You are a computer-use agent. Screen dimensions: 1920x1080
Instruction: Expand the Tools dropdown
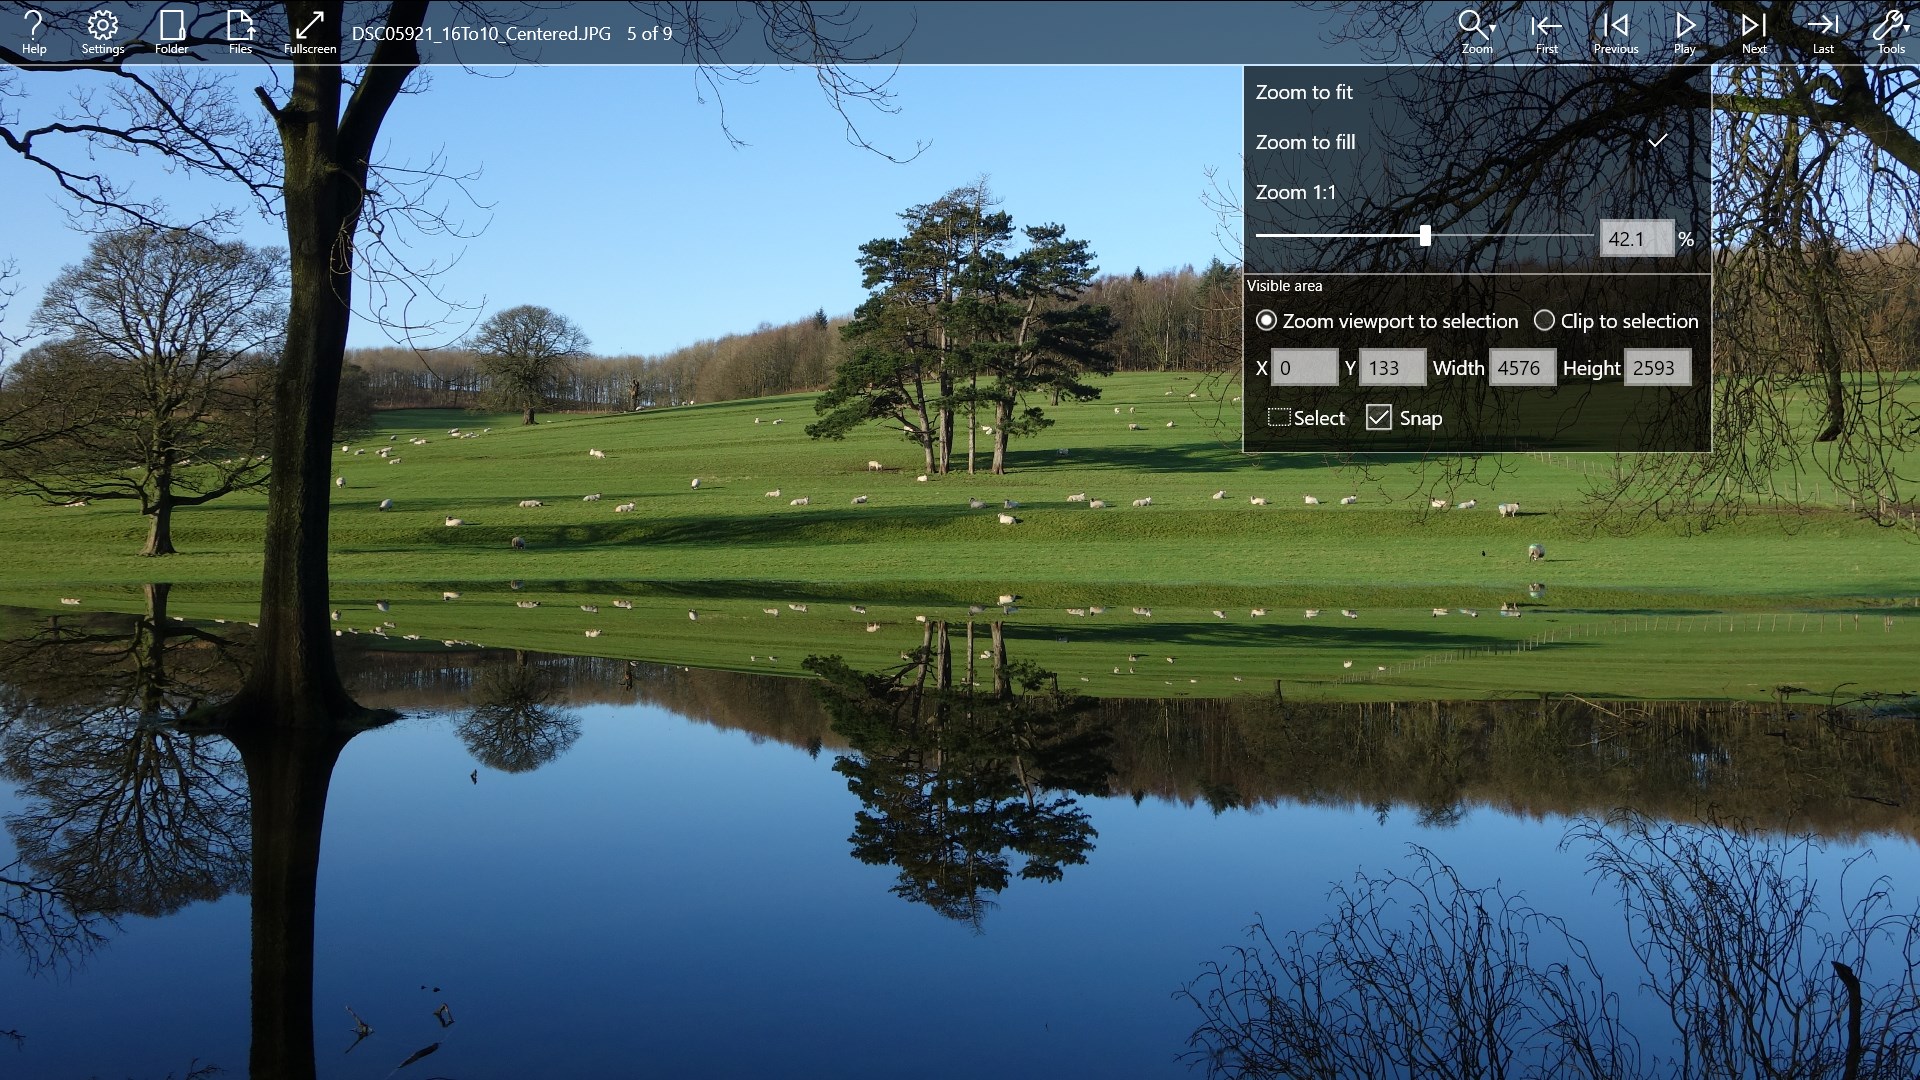1890,32
